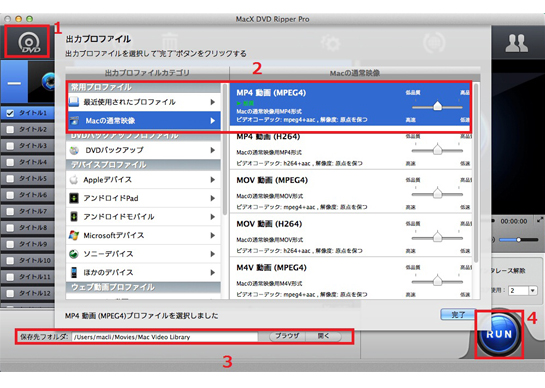Click the Sony device icon
The image size is (545, 388).
coord(74,254)
